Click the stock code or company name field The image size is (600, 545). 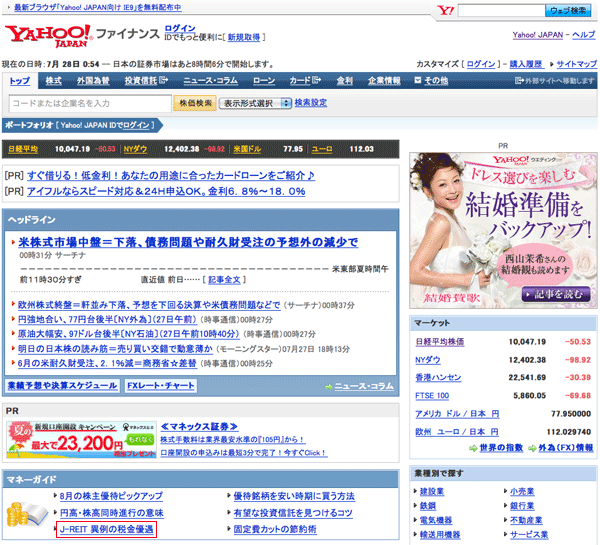[88, 103]
